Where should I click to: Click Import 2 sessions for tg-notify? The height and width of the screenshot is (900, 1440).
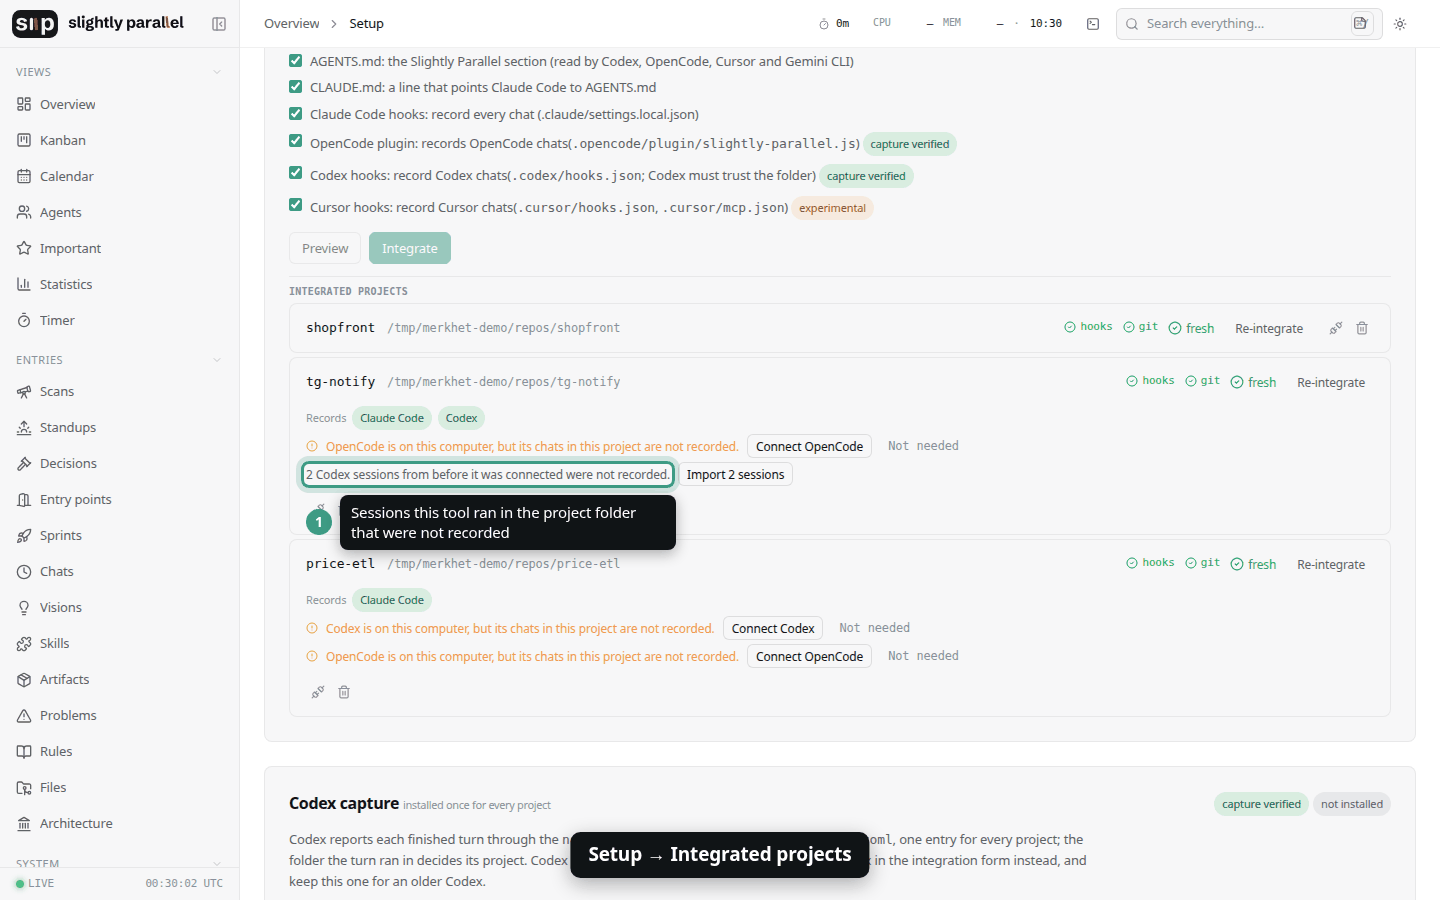(735, 474)
